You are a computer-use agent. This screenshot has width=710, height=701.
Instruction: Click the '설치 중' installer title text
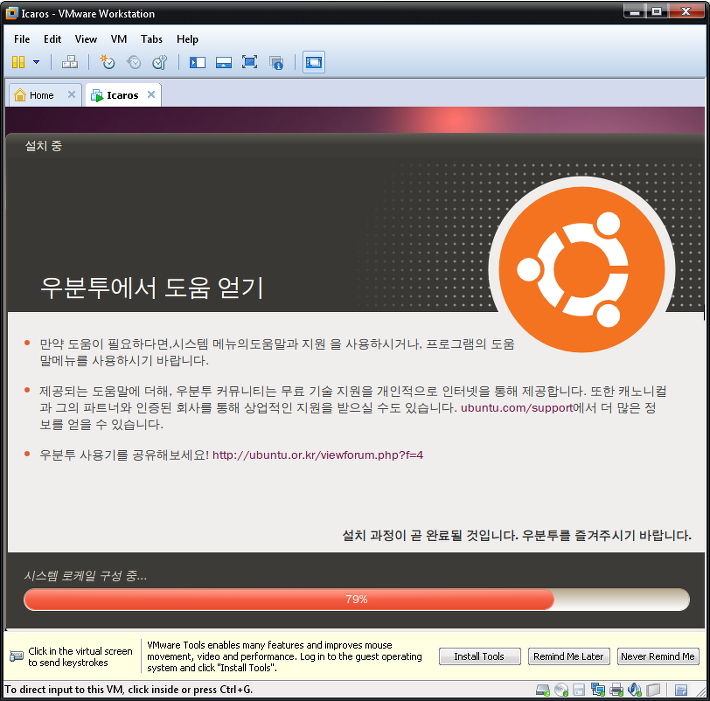coord(43,146)
